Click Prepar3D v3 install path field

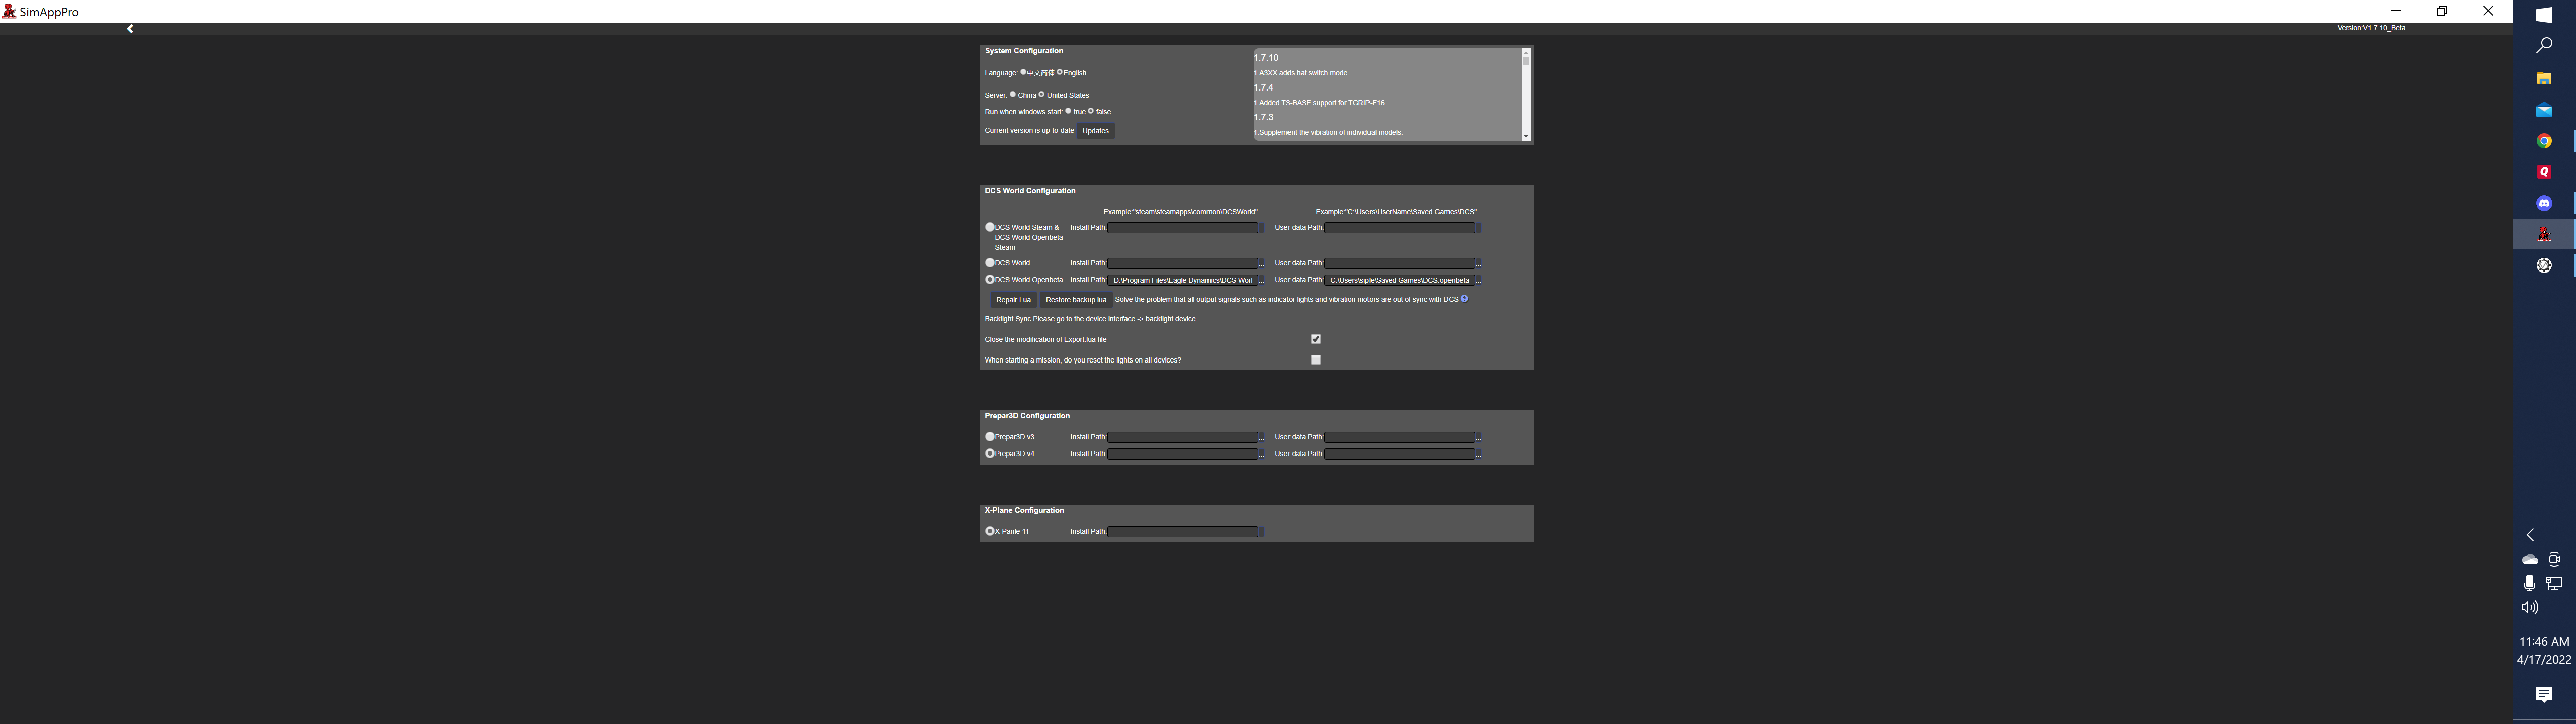[x=1182, y=437]
